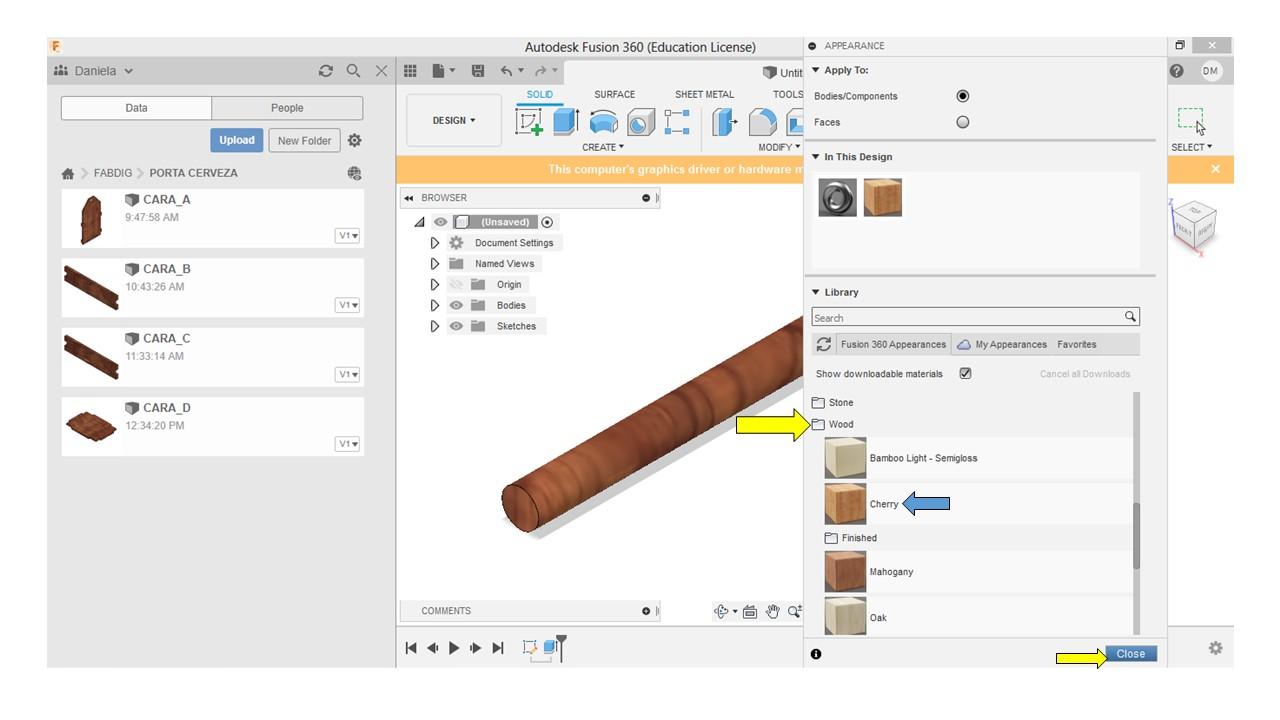Activate the Unsaved component radio button
The width and height of the screenshot is (1280, 720).
point(547,222)
